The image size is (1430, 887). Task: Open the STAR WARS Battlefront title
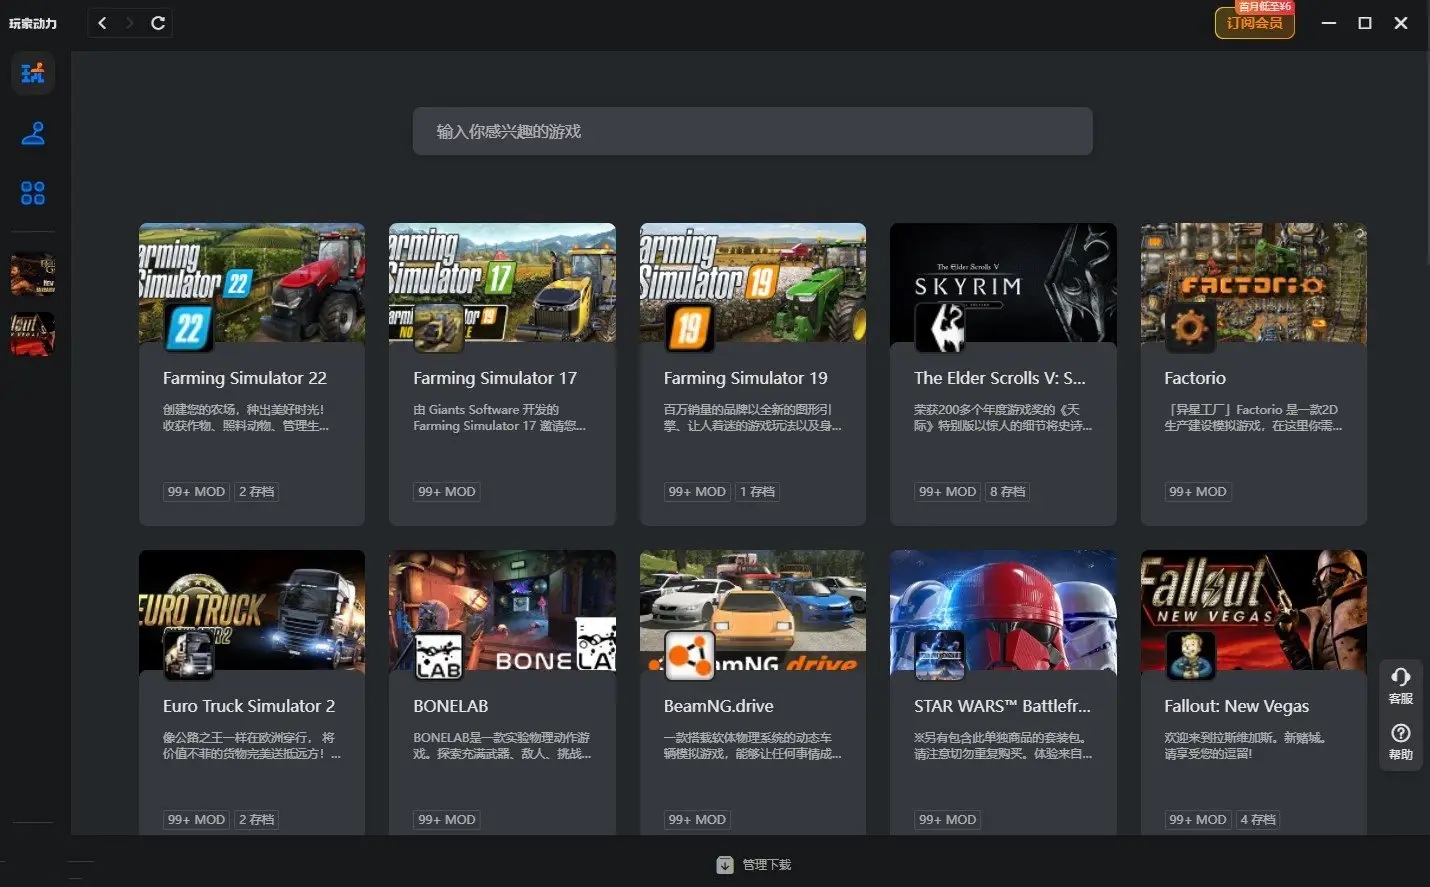[1002, 706]
